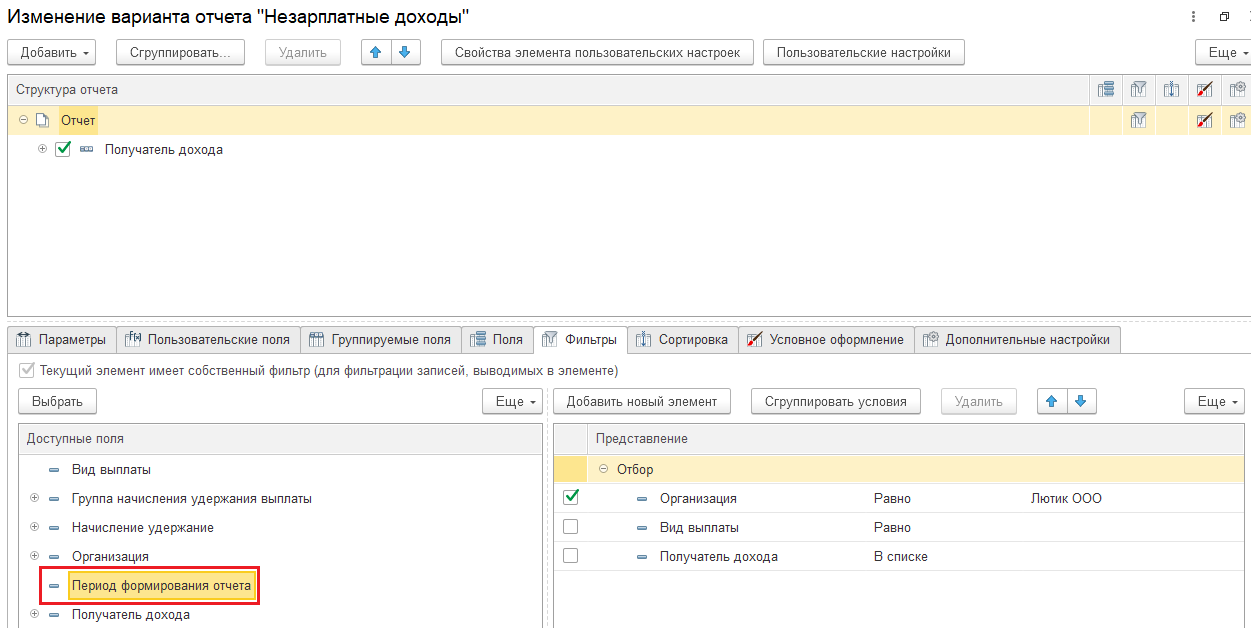Collapse the Отбор filter group
The width and height of the screenshot is (1251, 629).
pyautogui.click(x=603, y=469)
